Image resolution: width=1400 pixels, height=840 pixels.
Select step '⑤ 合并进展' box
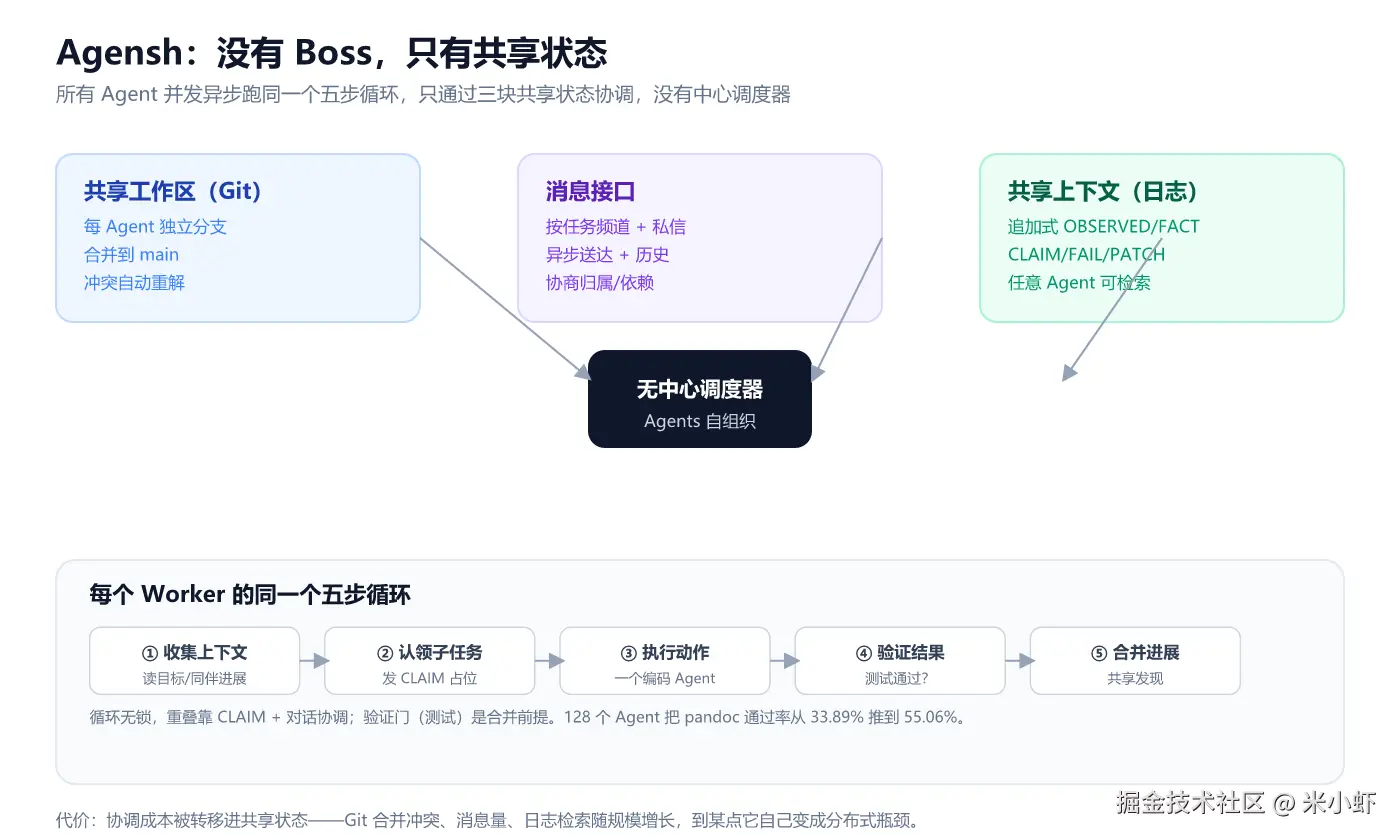coord(1135,661)
